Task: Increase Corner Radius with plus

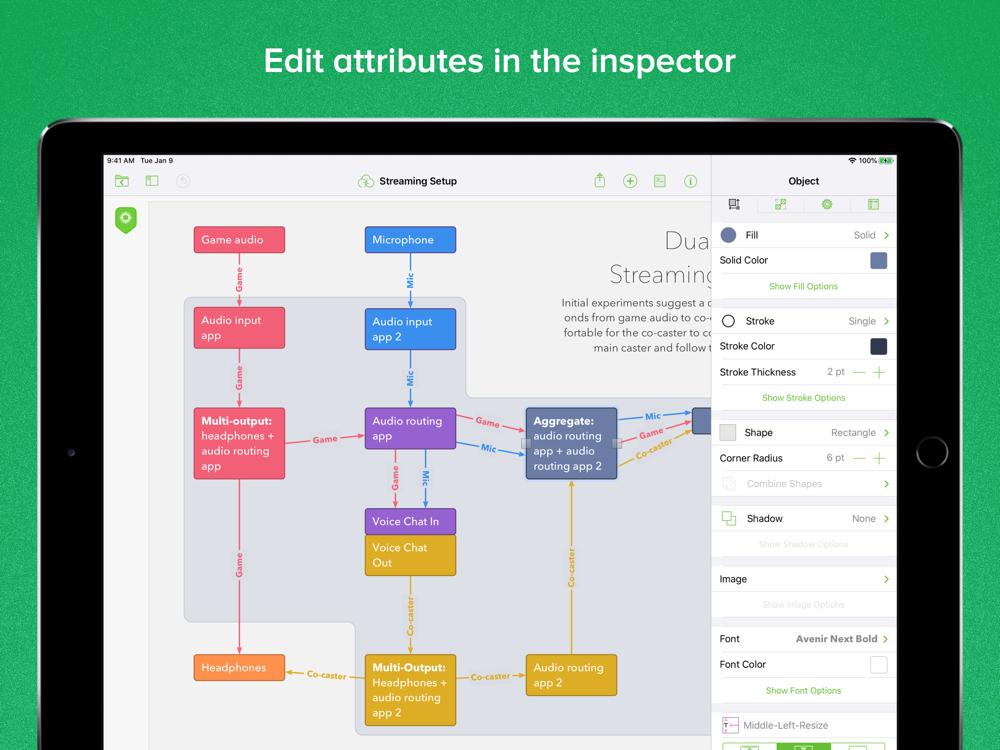Action: (879, 459)
